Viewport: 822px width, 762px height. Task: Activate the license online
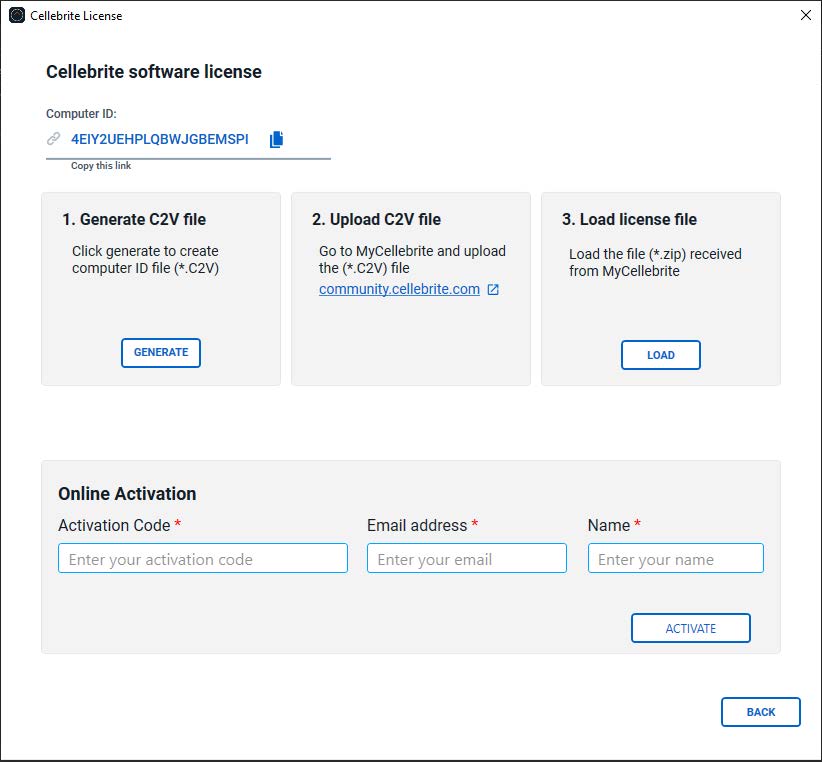(691, 628)
